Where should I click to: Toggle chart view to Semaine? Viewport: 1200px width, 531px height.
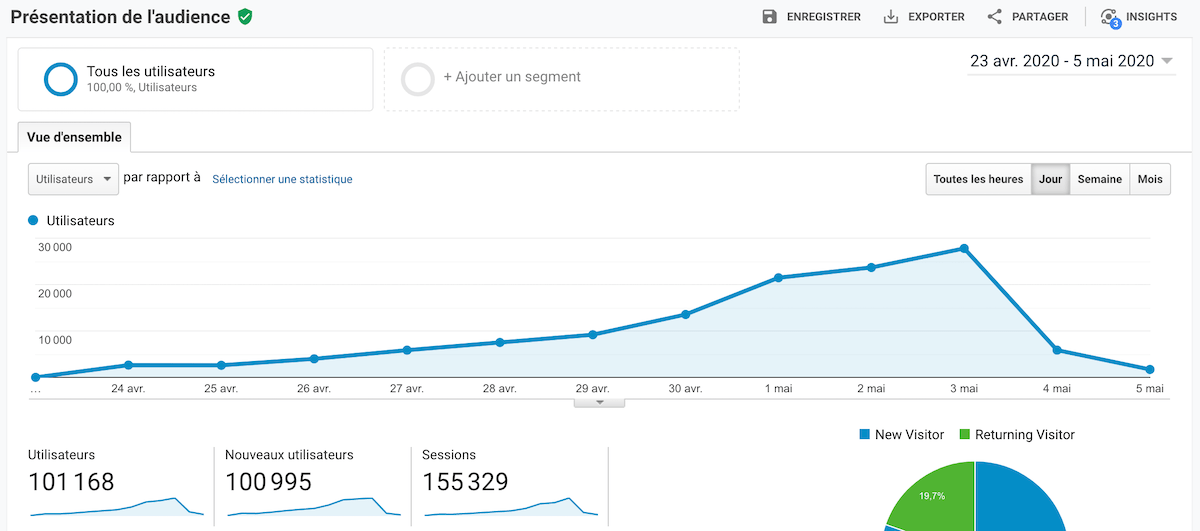1099,179
